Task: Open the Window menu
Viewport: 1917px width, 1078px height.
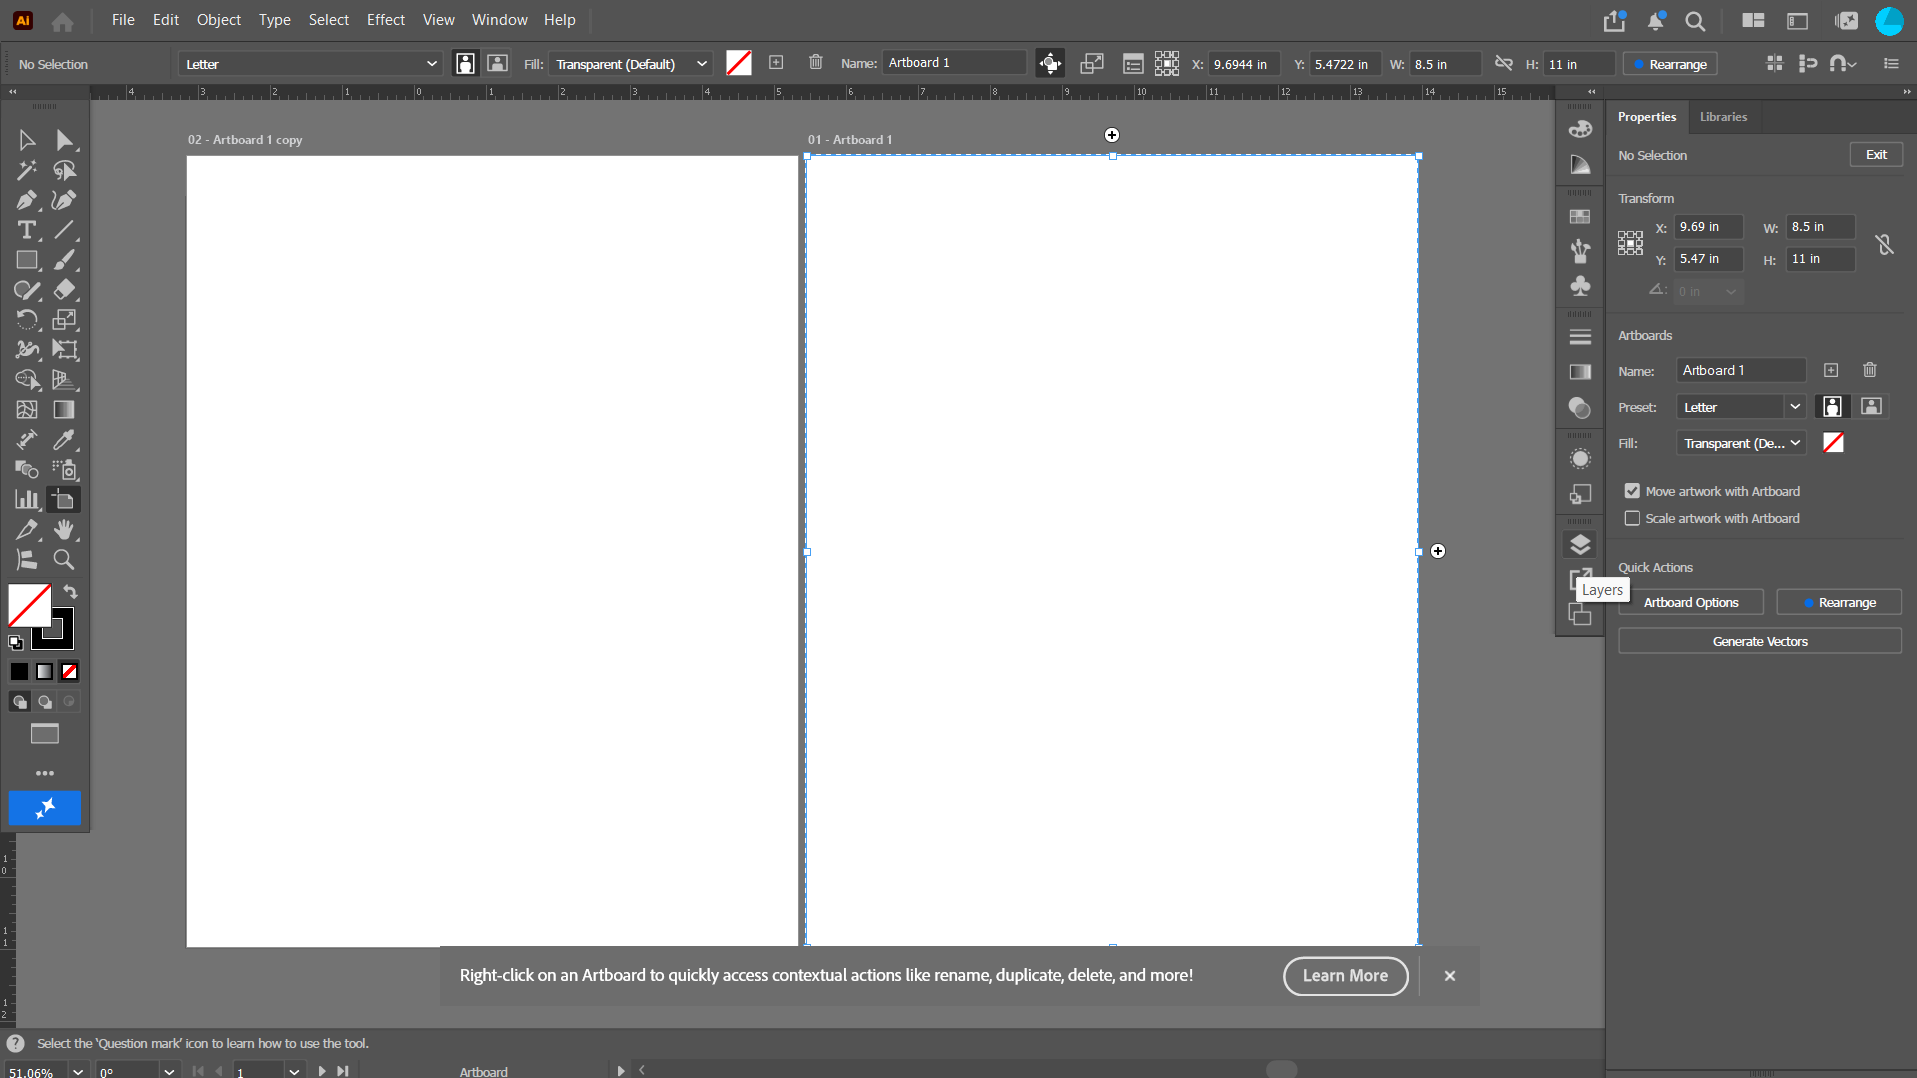Action: pyautogui.click(x=499, y=20)
